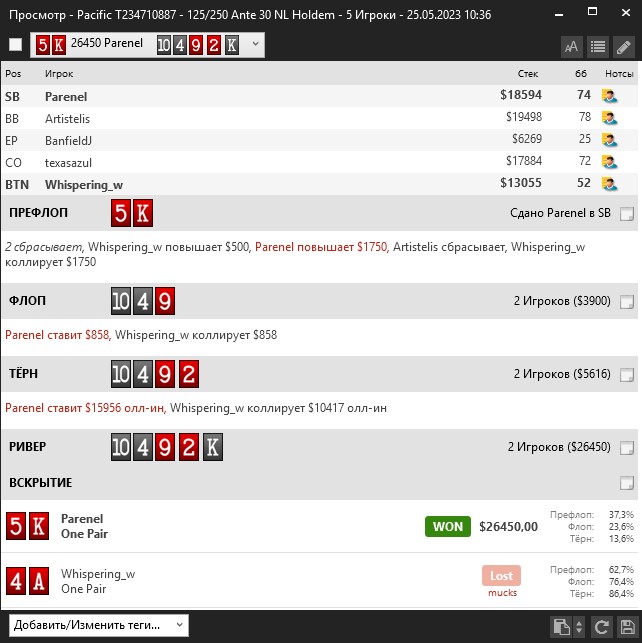Click 'Сдано Parenel в SB' text
This screenshot has height=643, width=642.
[x=560, y=213]
